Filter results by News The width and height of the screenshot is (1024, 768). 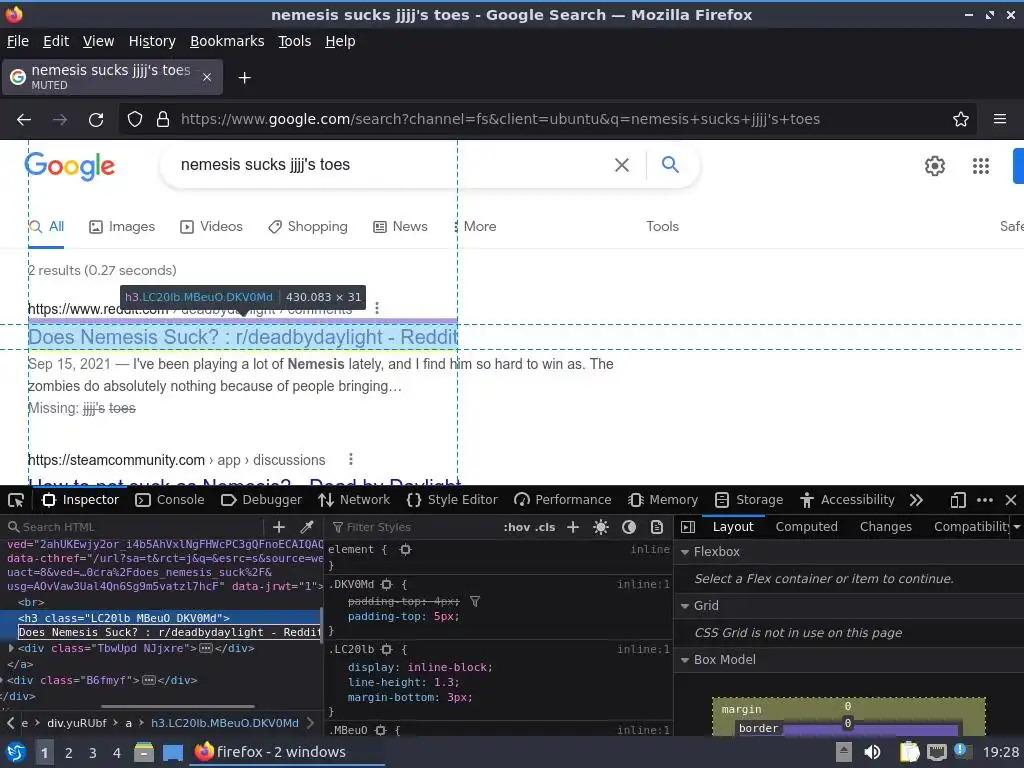[400, 227]
